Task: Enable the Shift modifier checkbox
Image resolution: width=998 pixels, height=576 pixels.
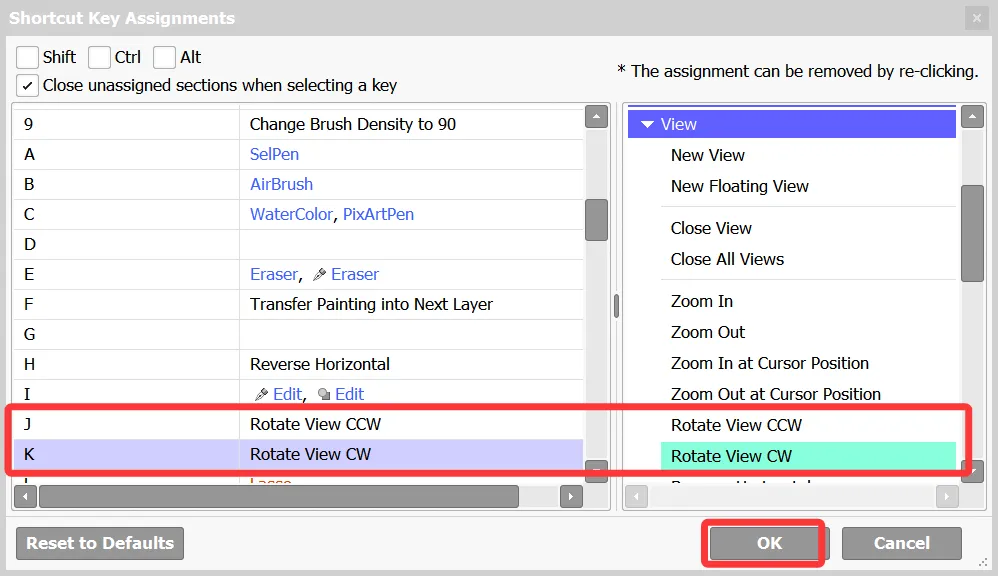Action: pos(27,57)
